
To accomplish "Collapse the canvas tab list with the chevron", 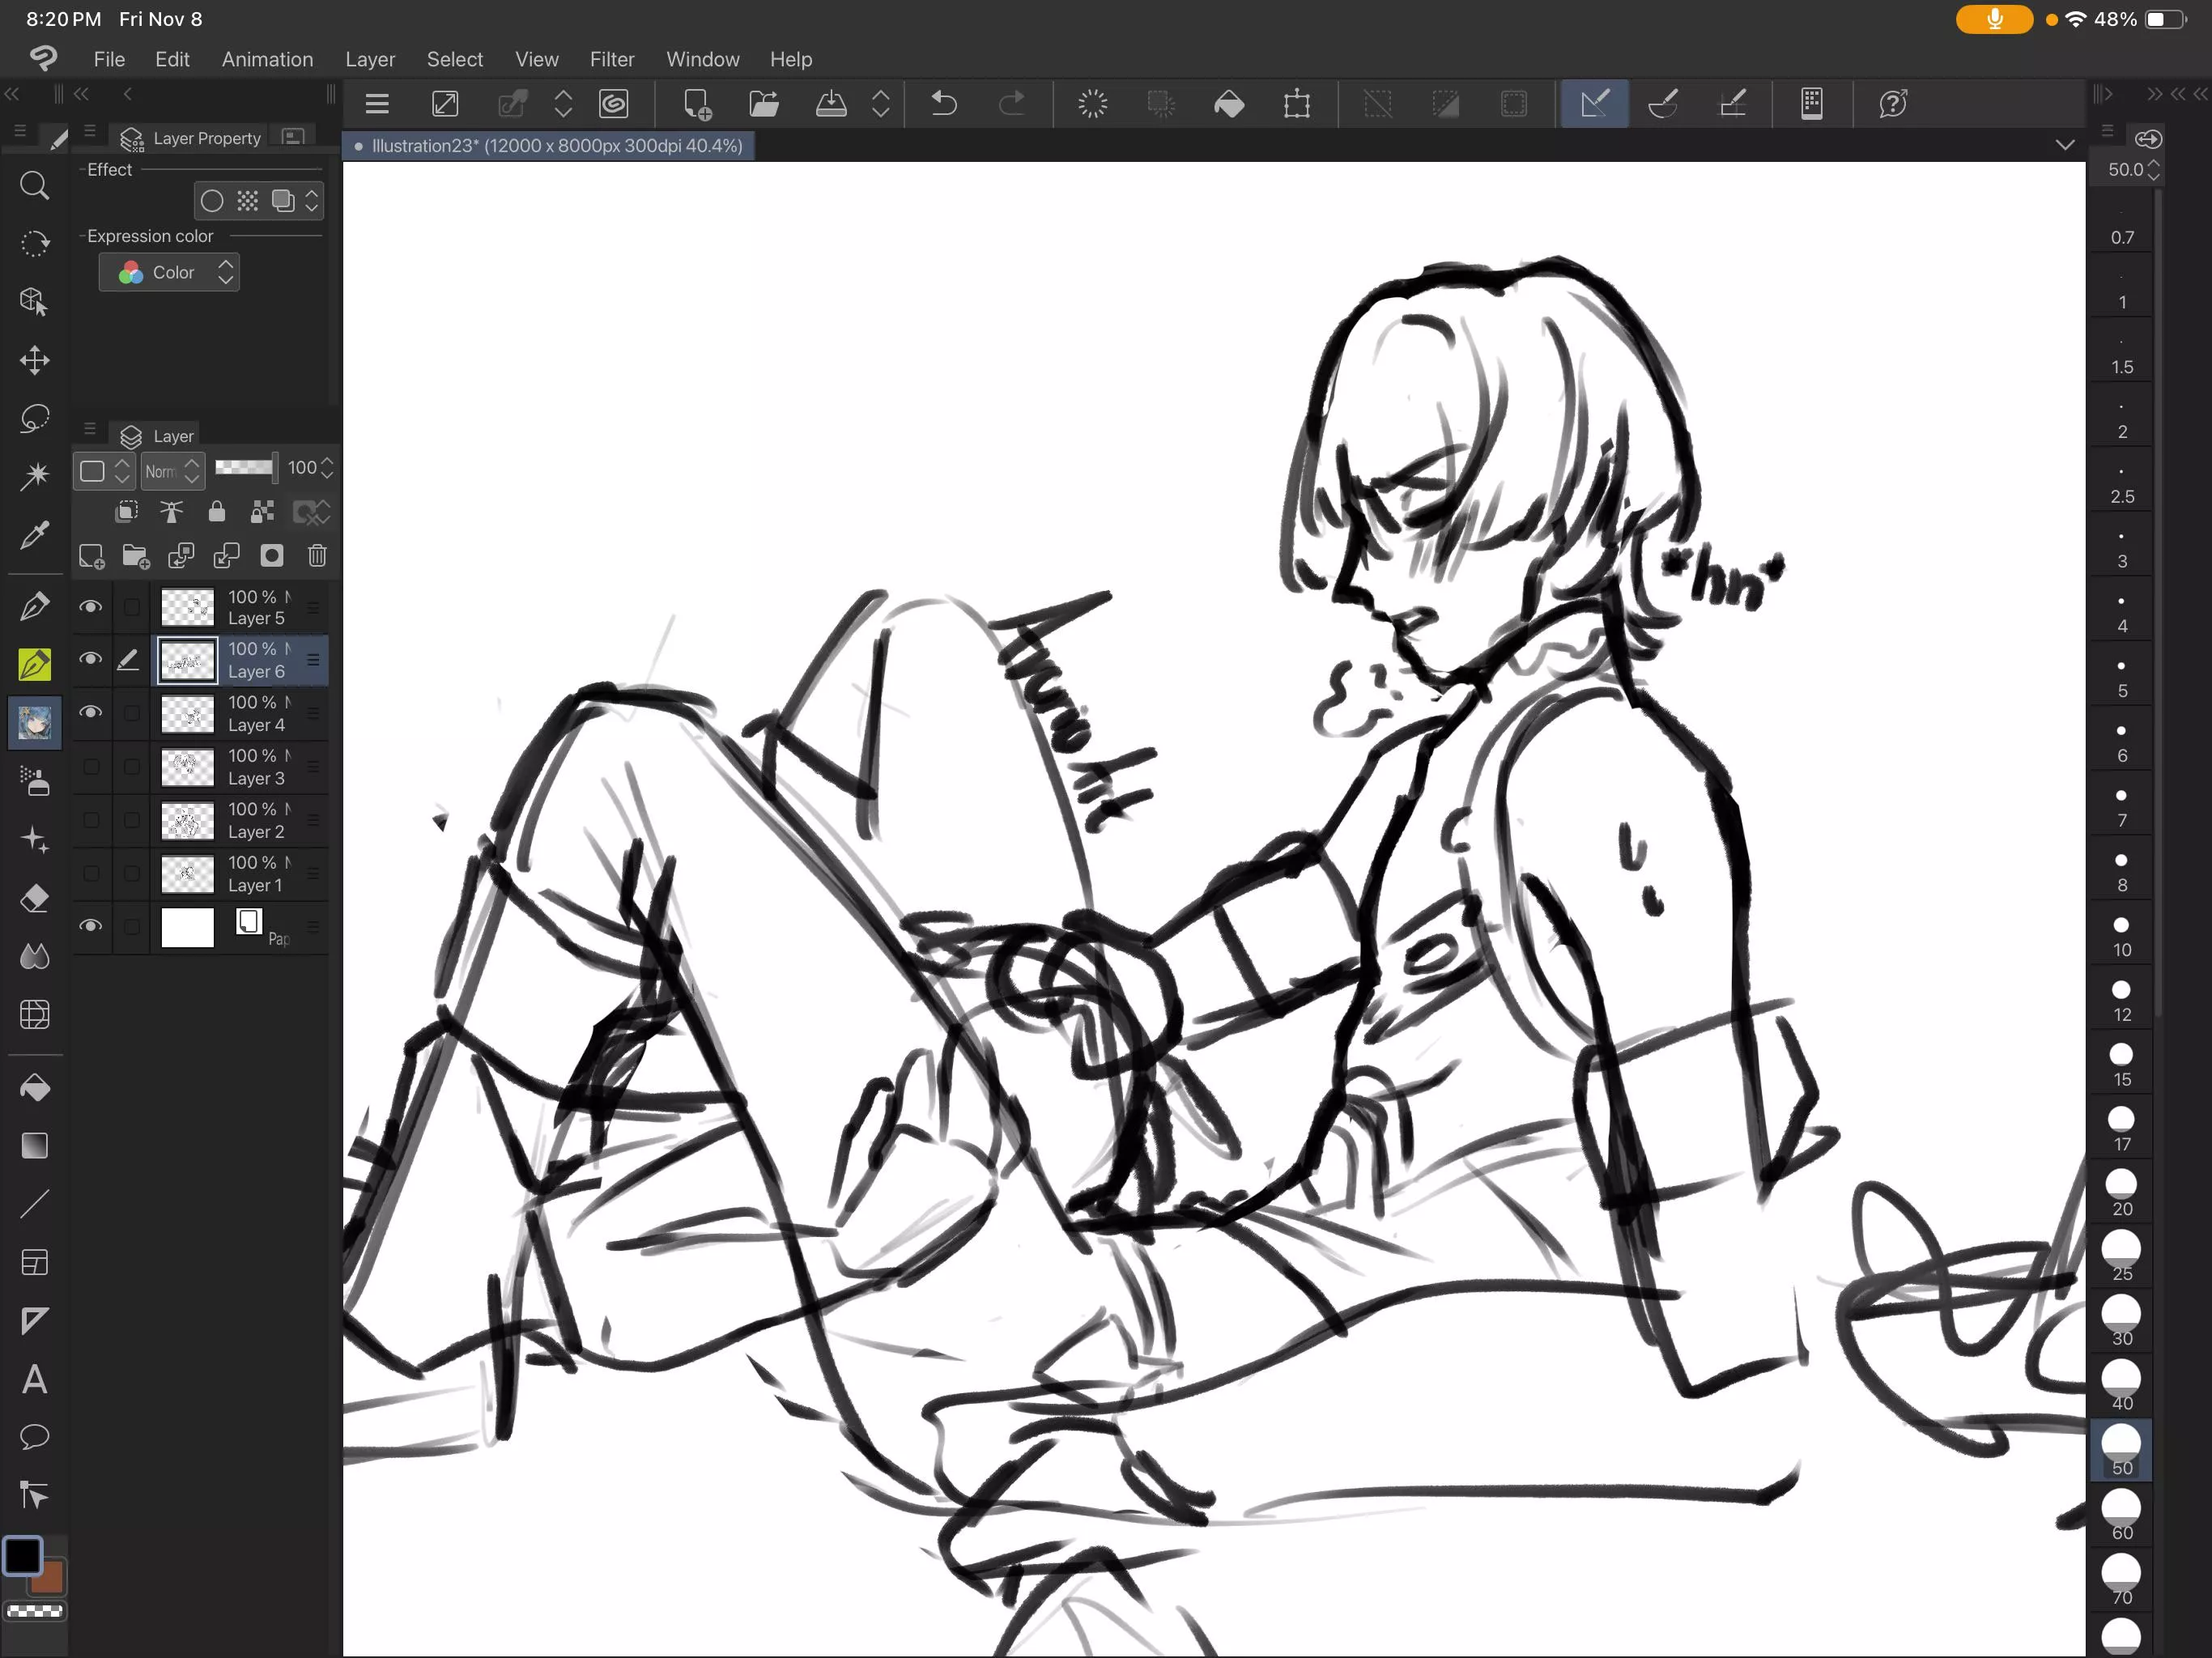I will (2065, 145).
